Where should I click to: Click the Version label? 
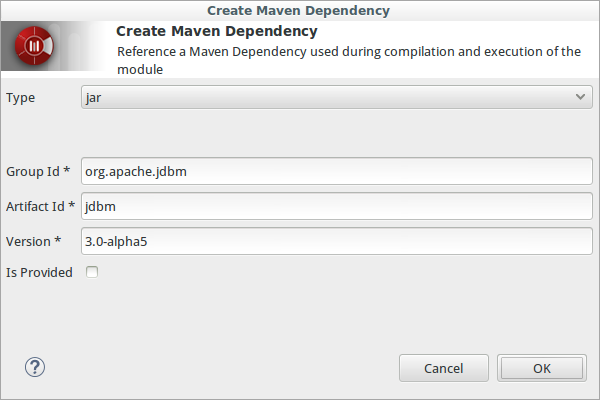[x=33, y=242]
